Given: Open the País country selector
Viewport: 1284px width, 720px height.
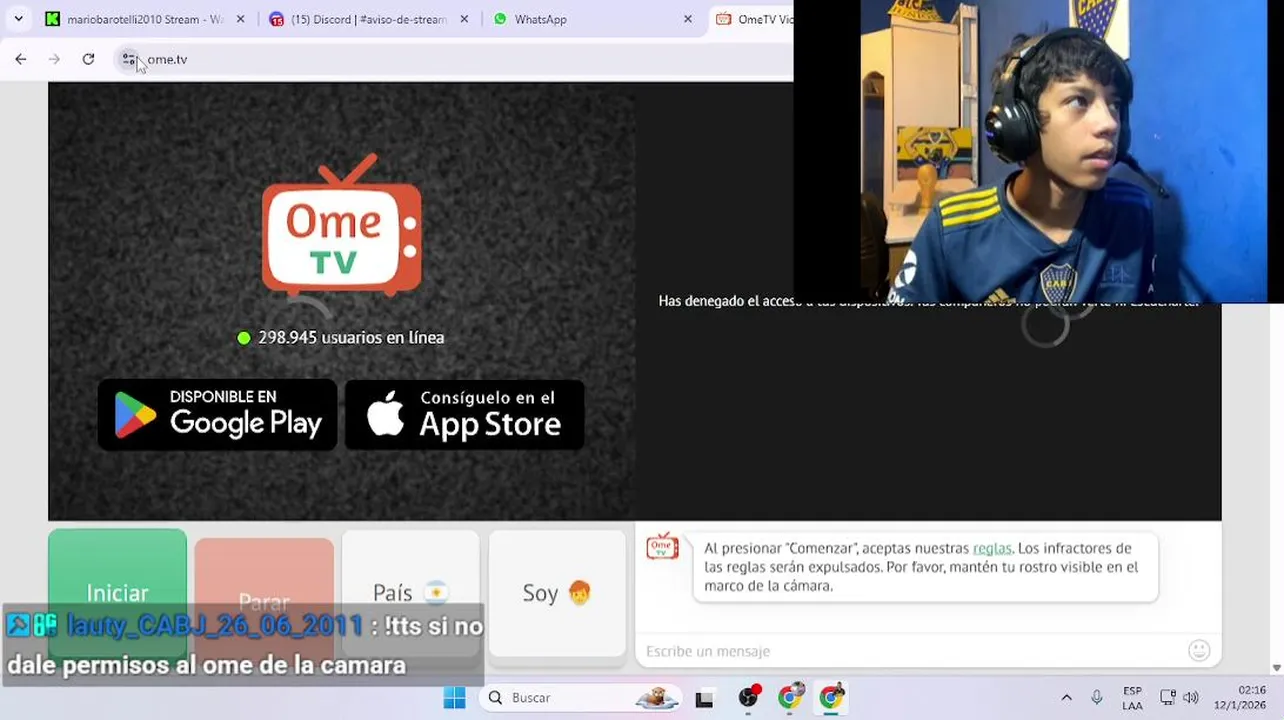Looking at the screenshot, I should (410, 593).
